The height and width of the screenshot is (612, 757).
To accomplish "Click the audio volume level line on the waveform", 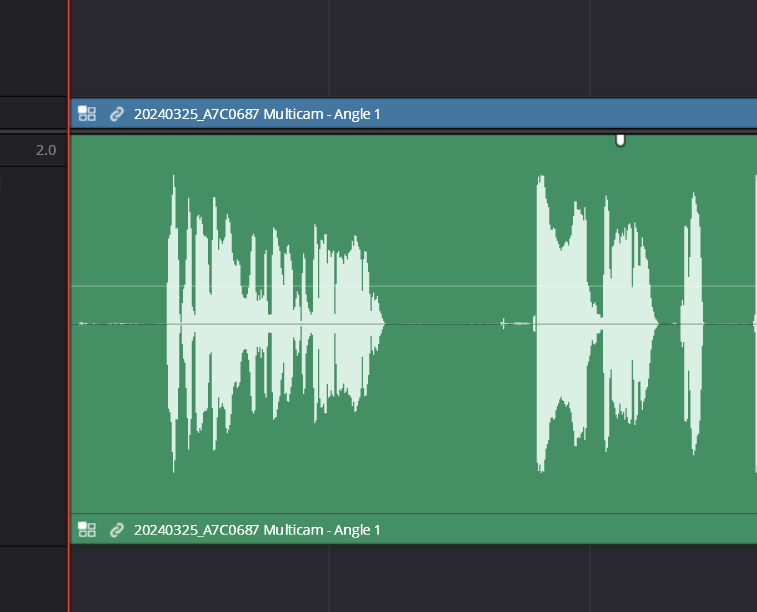I will tap(414, 286).
